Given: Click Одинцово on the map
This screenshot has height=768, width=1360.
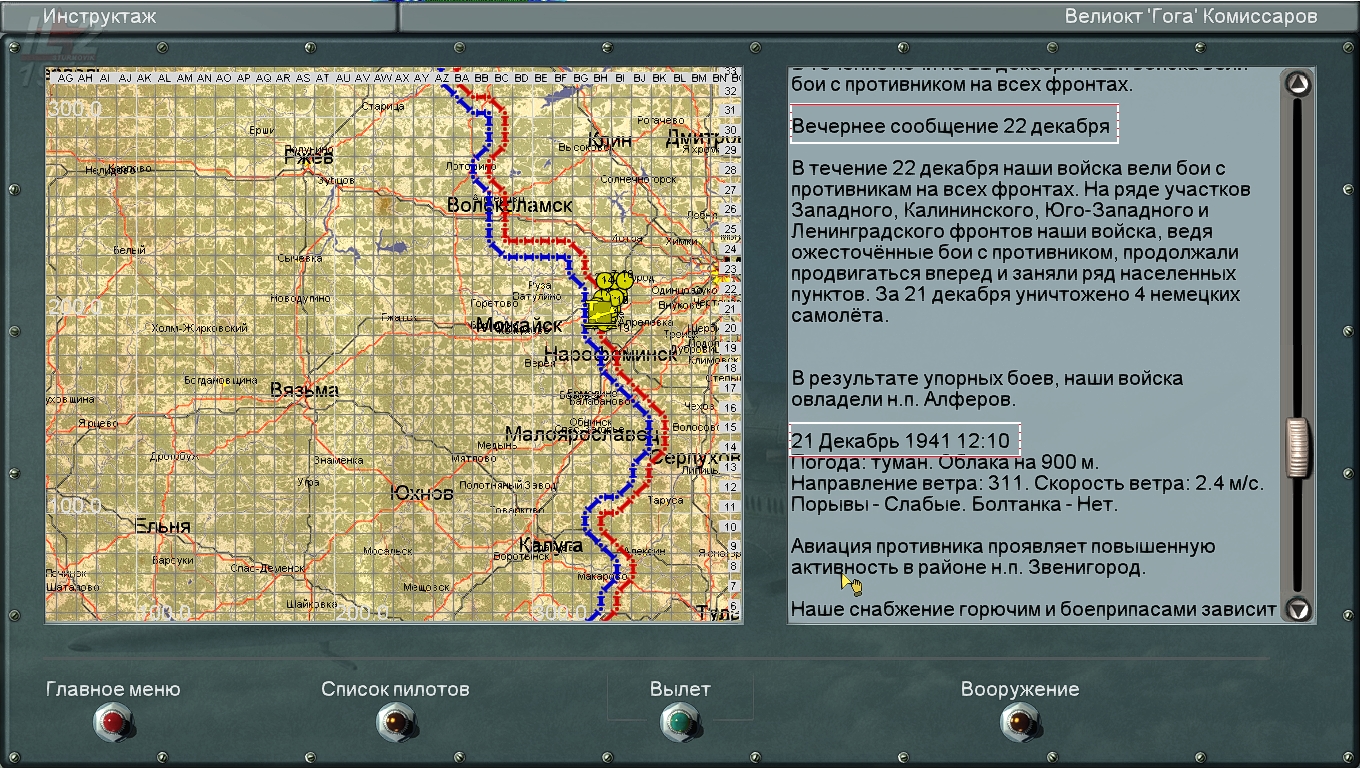Looking at the screenshot, I should [678, 290].
